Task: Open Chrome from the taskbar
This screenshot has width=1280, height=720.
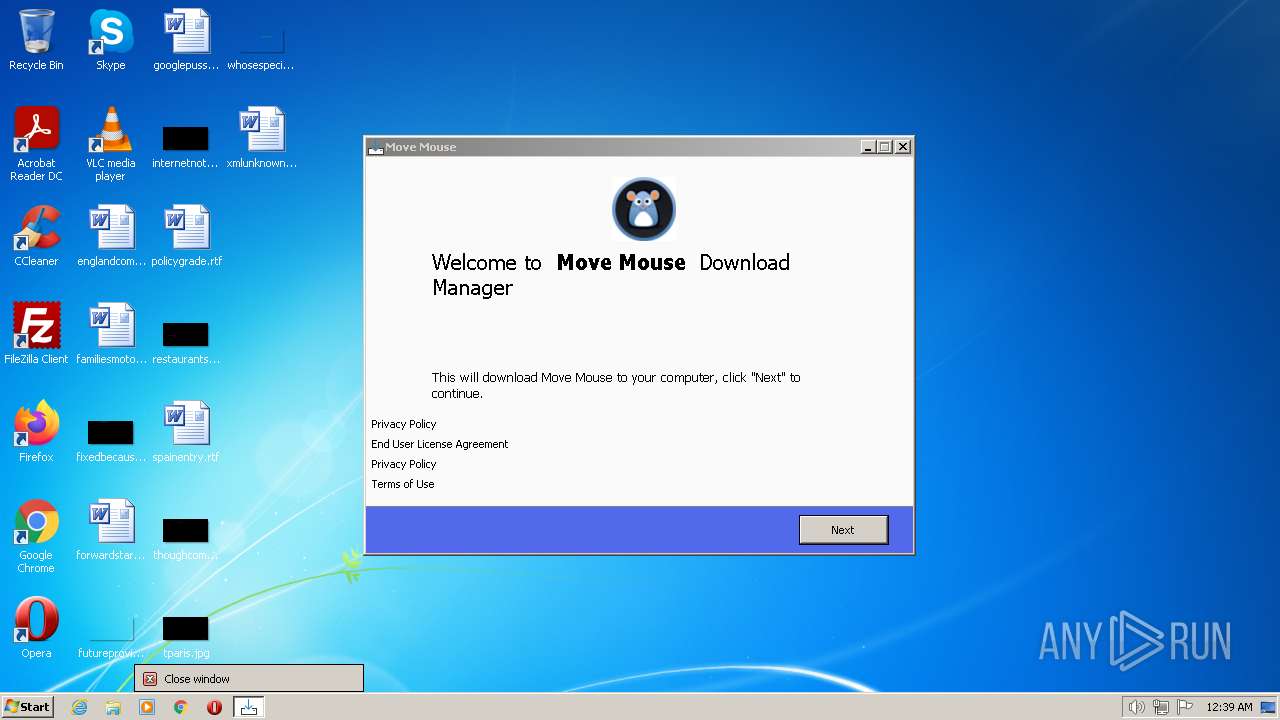Action: pyautogui.click(x=181, y=707)
